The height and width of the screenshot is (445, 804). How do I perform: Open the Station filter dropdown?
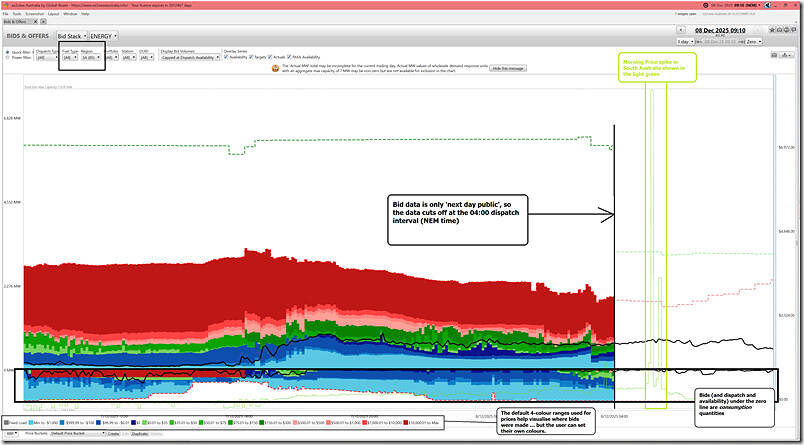tap(129, 57)
